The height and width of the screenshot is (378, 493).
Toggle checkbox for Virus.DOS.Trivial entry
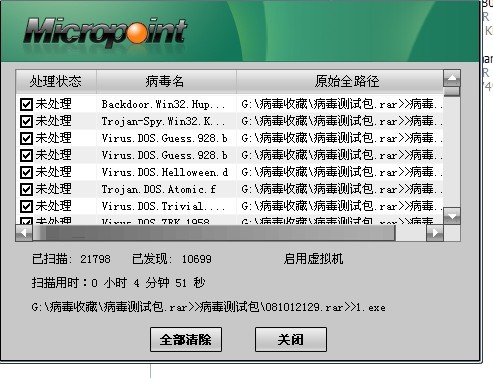point(26,206)
